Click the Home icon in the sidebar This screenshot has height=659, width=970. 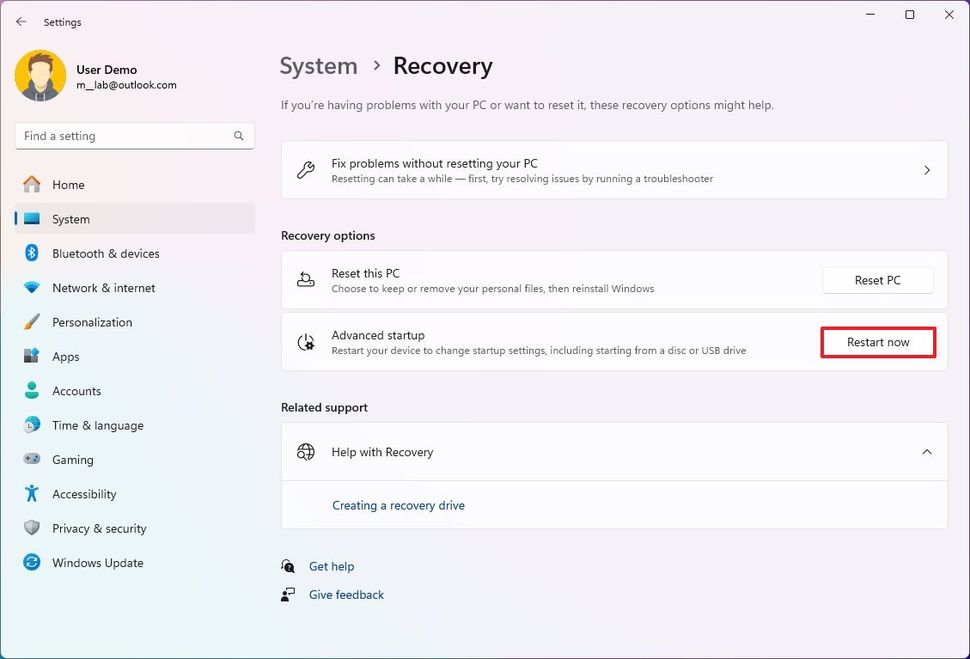pyautogui.click(x=31, y=185)
